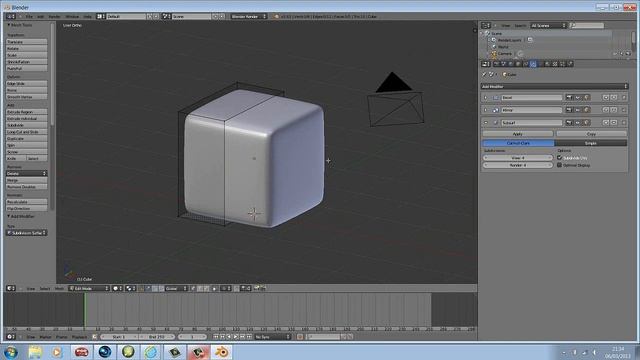Image resolution: width=640 pixels, height=360 pixels.
Task: Collapse the Subsurf modifier panel
Action: pos(485,122)
